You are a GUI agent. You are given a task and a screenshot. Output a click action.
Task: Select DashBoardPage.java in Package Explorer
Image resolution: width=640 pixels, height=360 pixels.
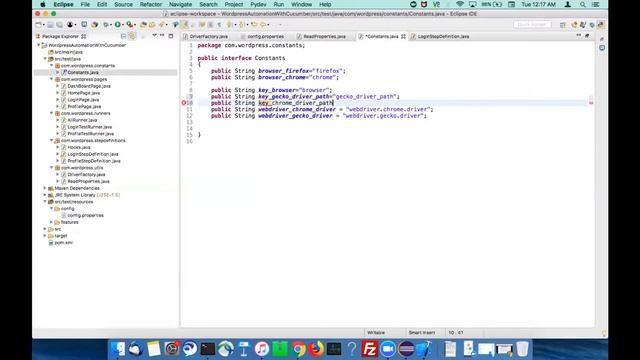tap(89, 86)
